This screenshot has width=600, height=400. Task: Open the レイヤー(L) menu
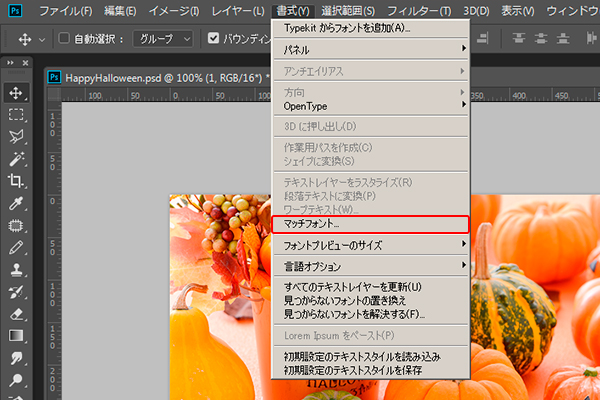(238, 11)
